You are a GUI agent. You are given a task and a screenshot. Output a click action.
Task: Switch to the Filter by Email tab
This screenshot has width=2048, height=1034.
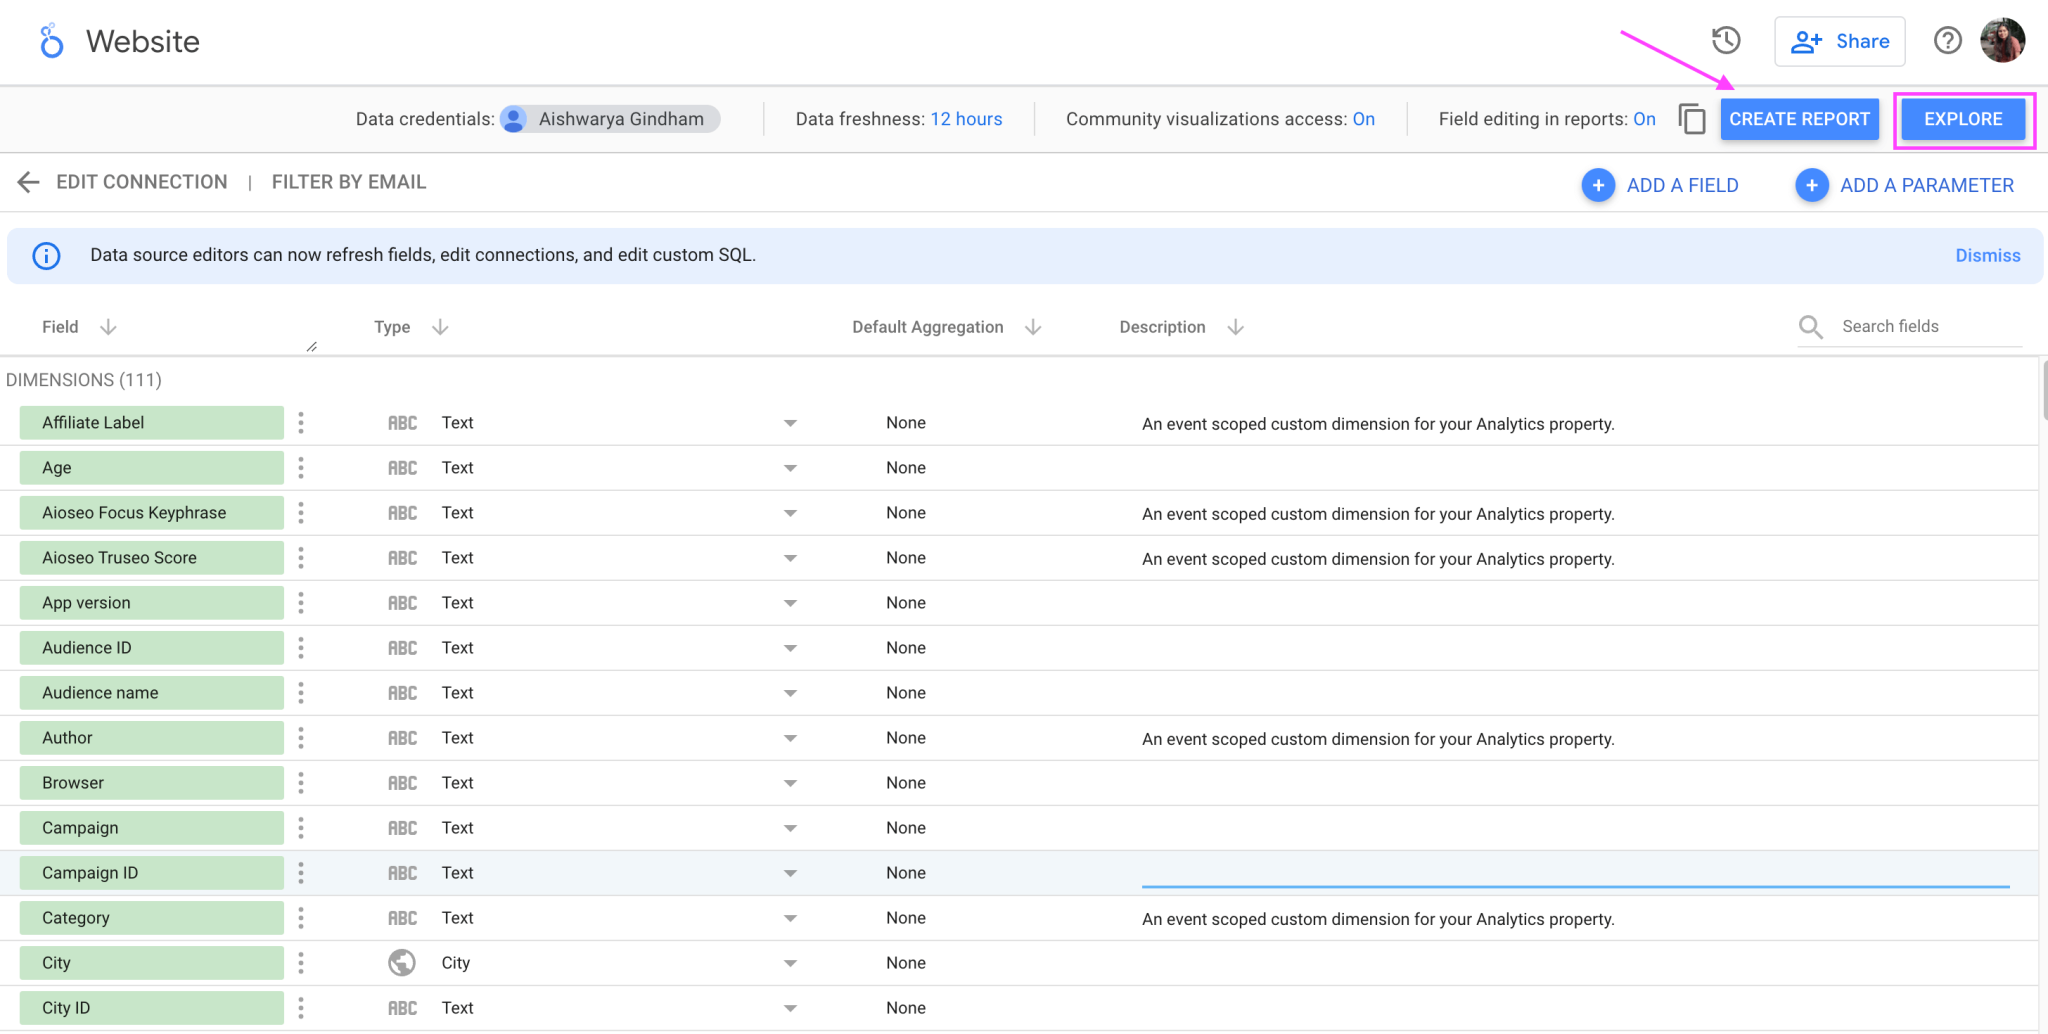tap(348, 181)
